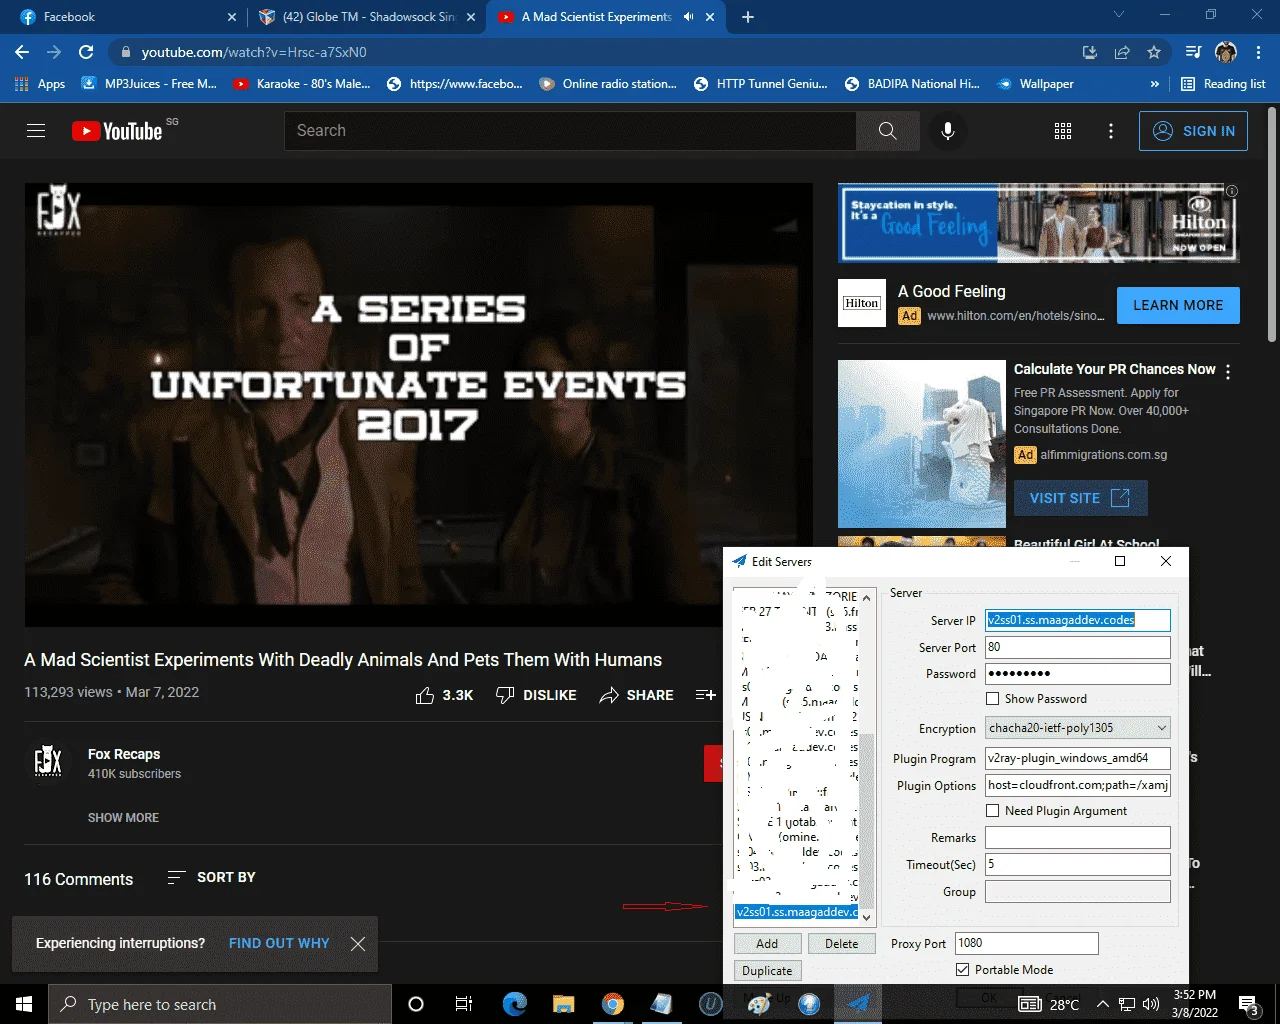This screenshot has height=1024, width=1280.
Task: Click the Server Port field
Action: point(1078,647)
